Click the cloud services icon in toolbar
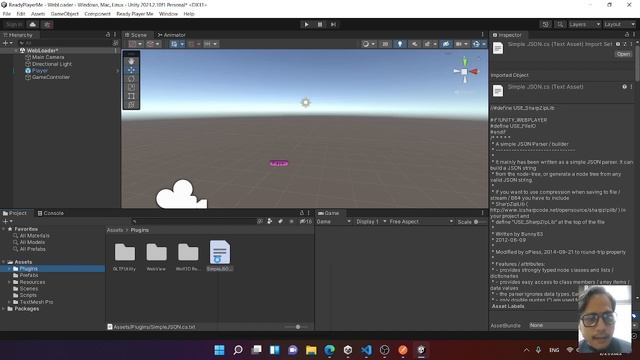 33,24
